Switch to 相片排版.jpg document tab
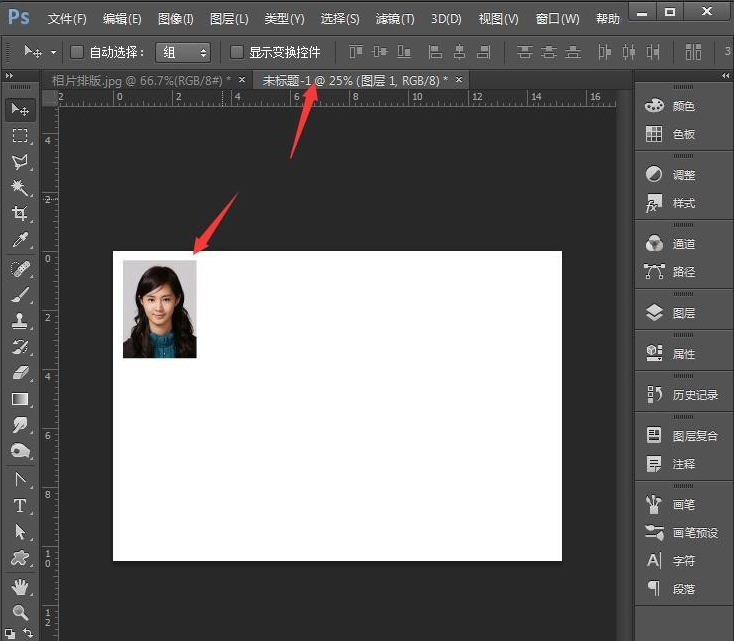This screenshot has width=734, height=641. pos(140,80)
